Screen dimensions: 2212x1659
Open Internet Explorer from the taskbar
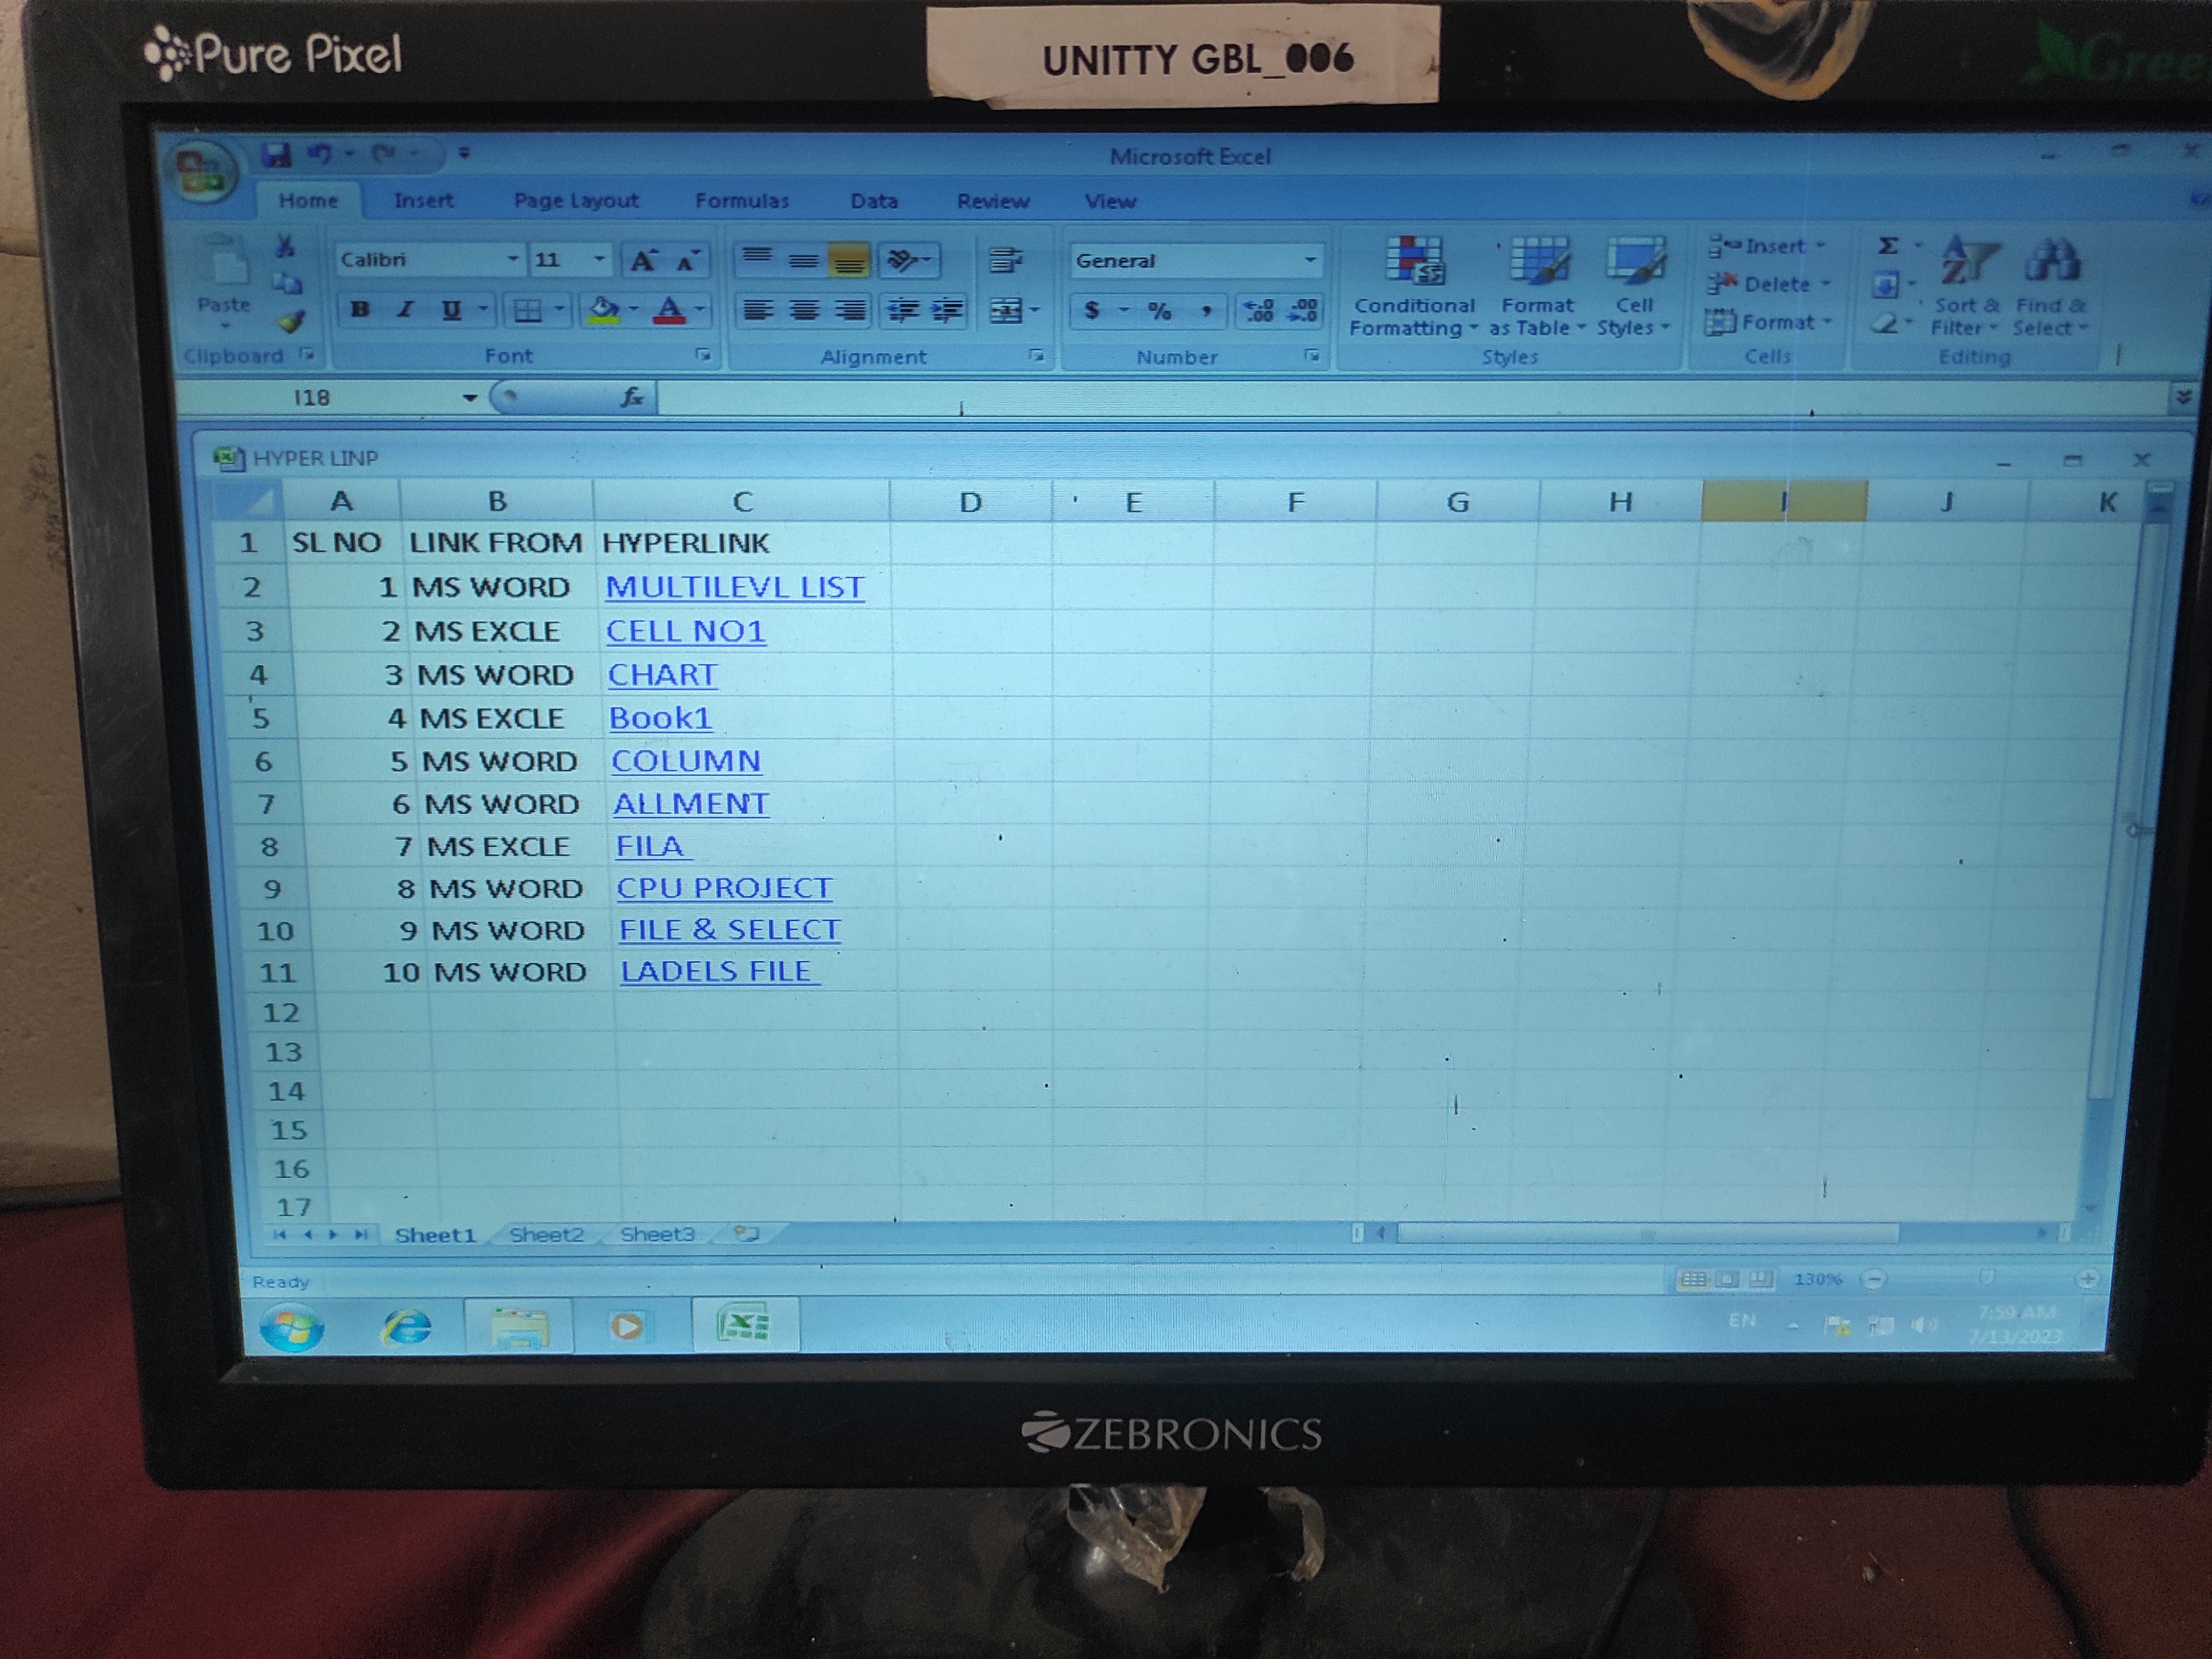[407, 1327]
